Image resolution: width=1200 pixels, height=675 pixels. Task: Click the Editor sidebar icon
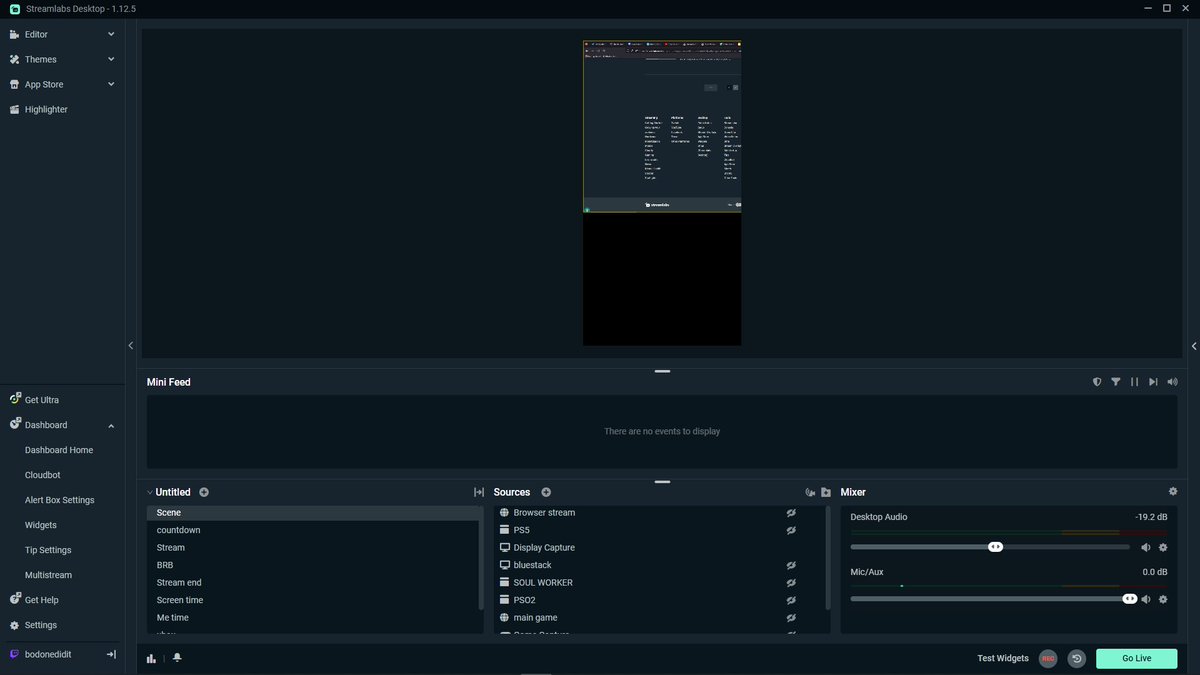coord(15,34)
